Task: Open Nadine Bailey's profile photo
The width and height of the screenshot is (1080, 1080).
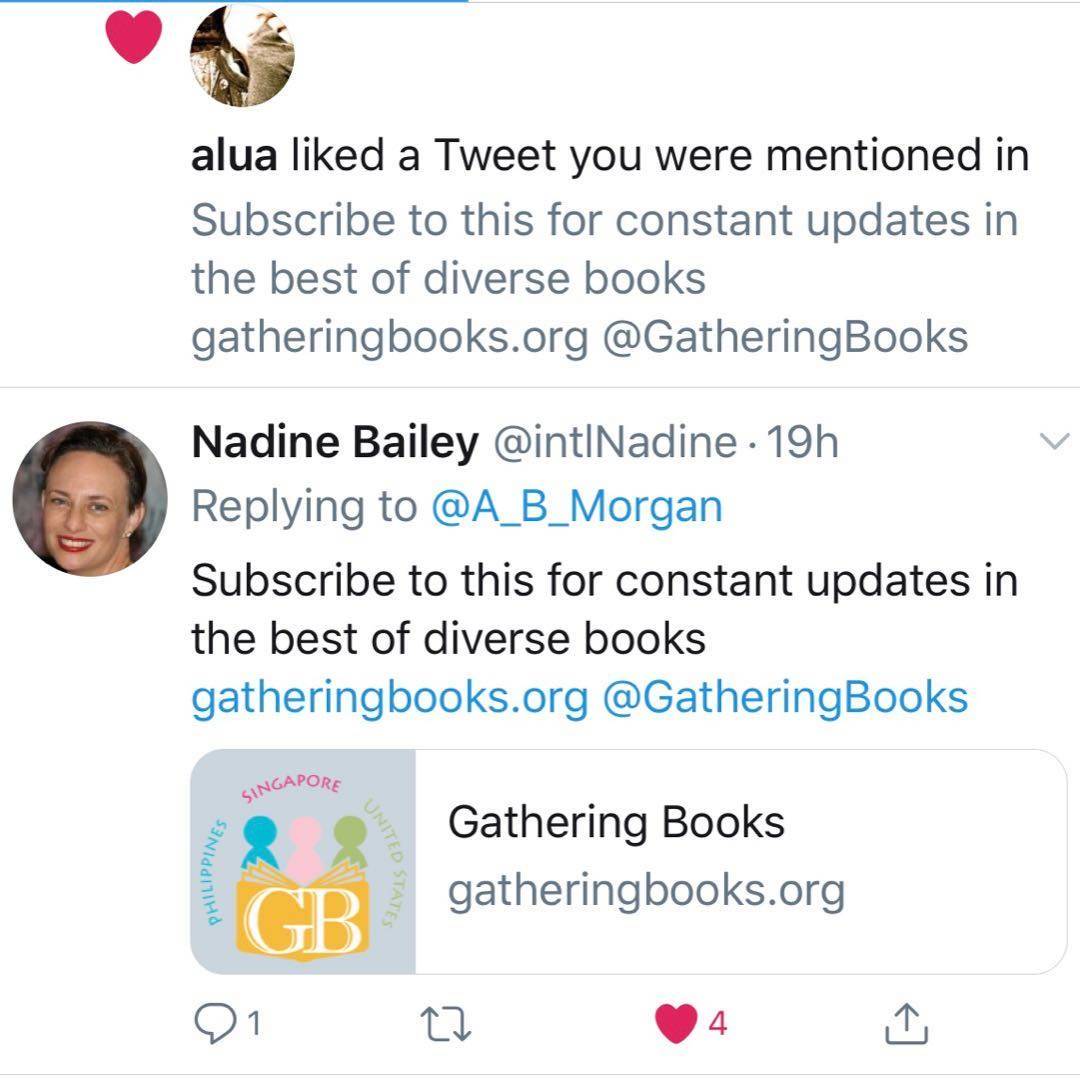Action: [90, 498]
